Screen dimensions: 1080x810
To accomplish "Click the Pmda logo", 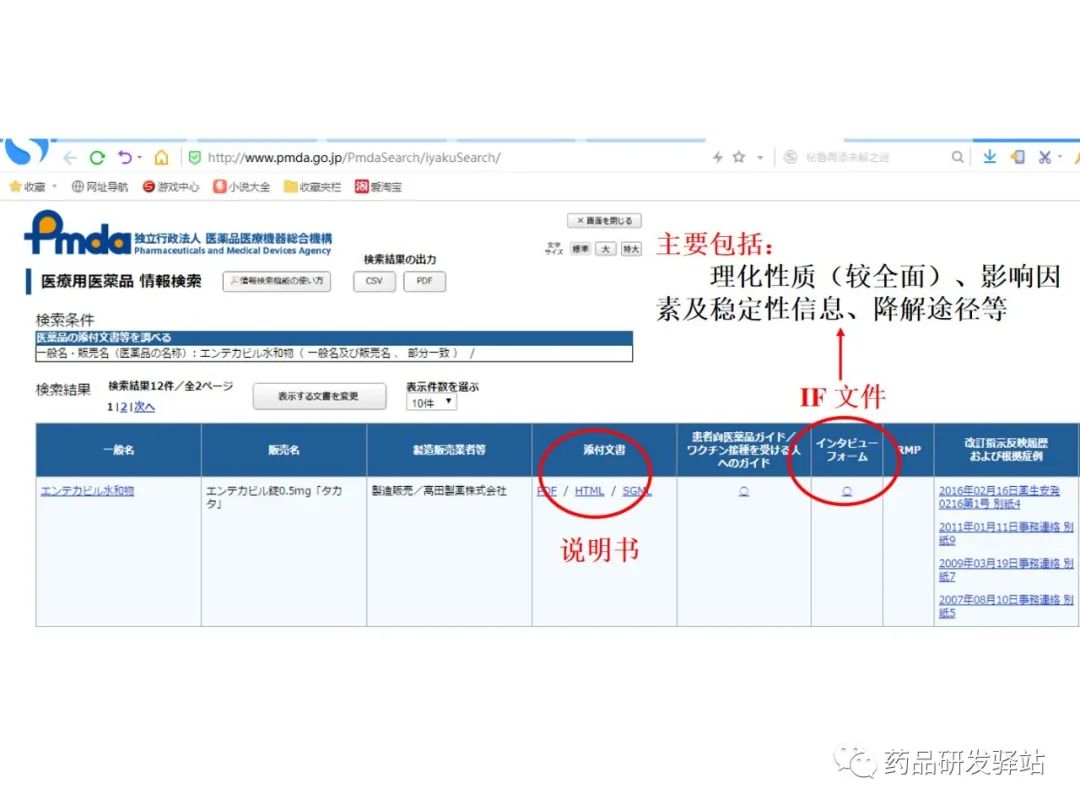I will (x=77, y=233).
